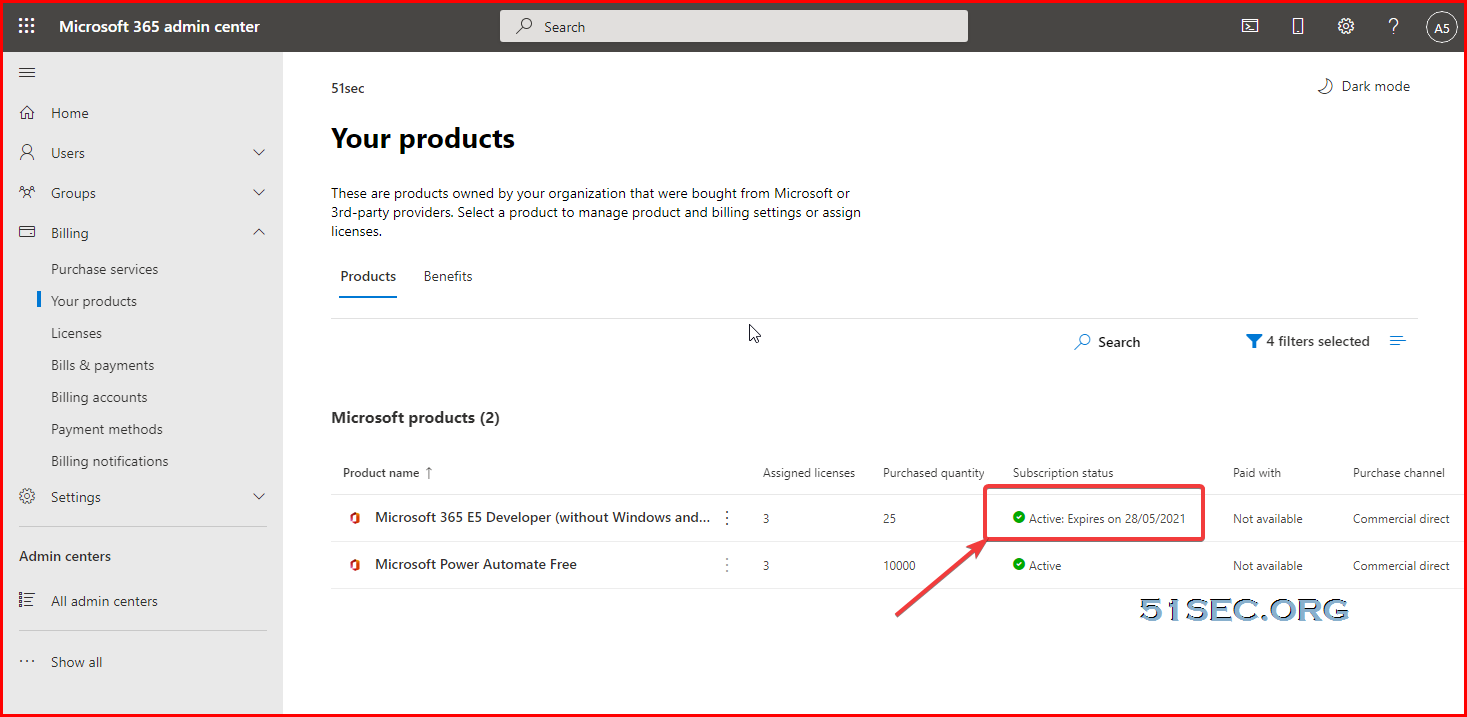The width and height of the screenshot is (1467, 717).
Task: Click the Product name column header
Action: [381, 473]
